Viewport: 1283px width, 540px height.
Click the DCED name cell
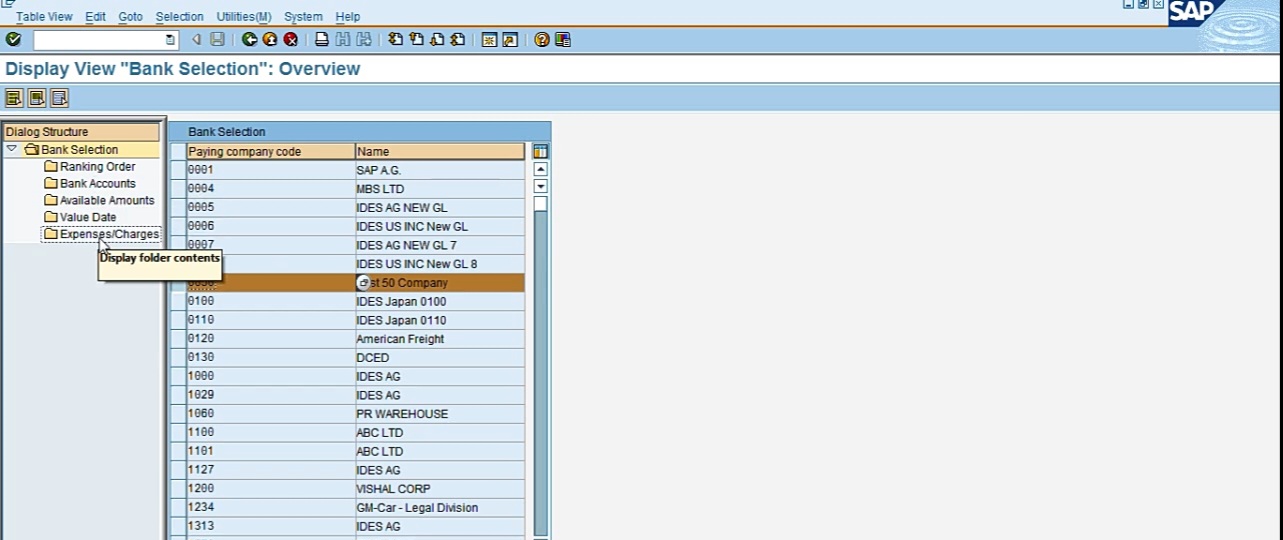440,358
